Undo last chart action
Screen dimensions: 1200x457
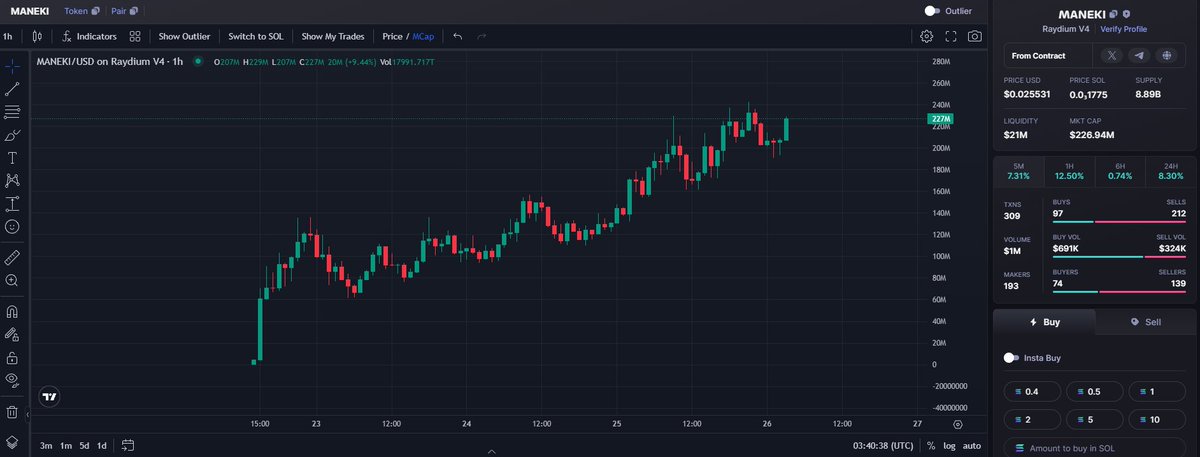pyautogui.click(x=458, y=36)
